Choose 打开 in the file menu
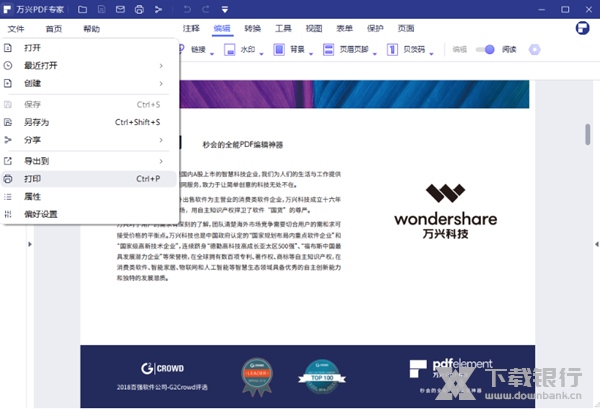 coord(89,48)
